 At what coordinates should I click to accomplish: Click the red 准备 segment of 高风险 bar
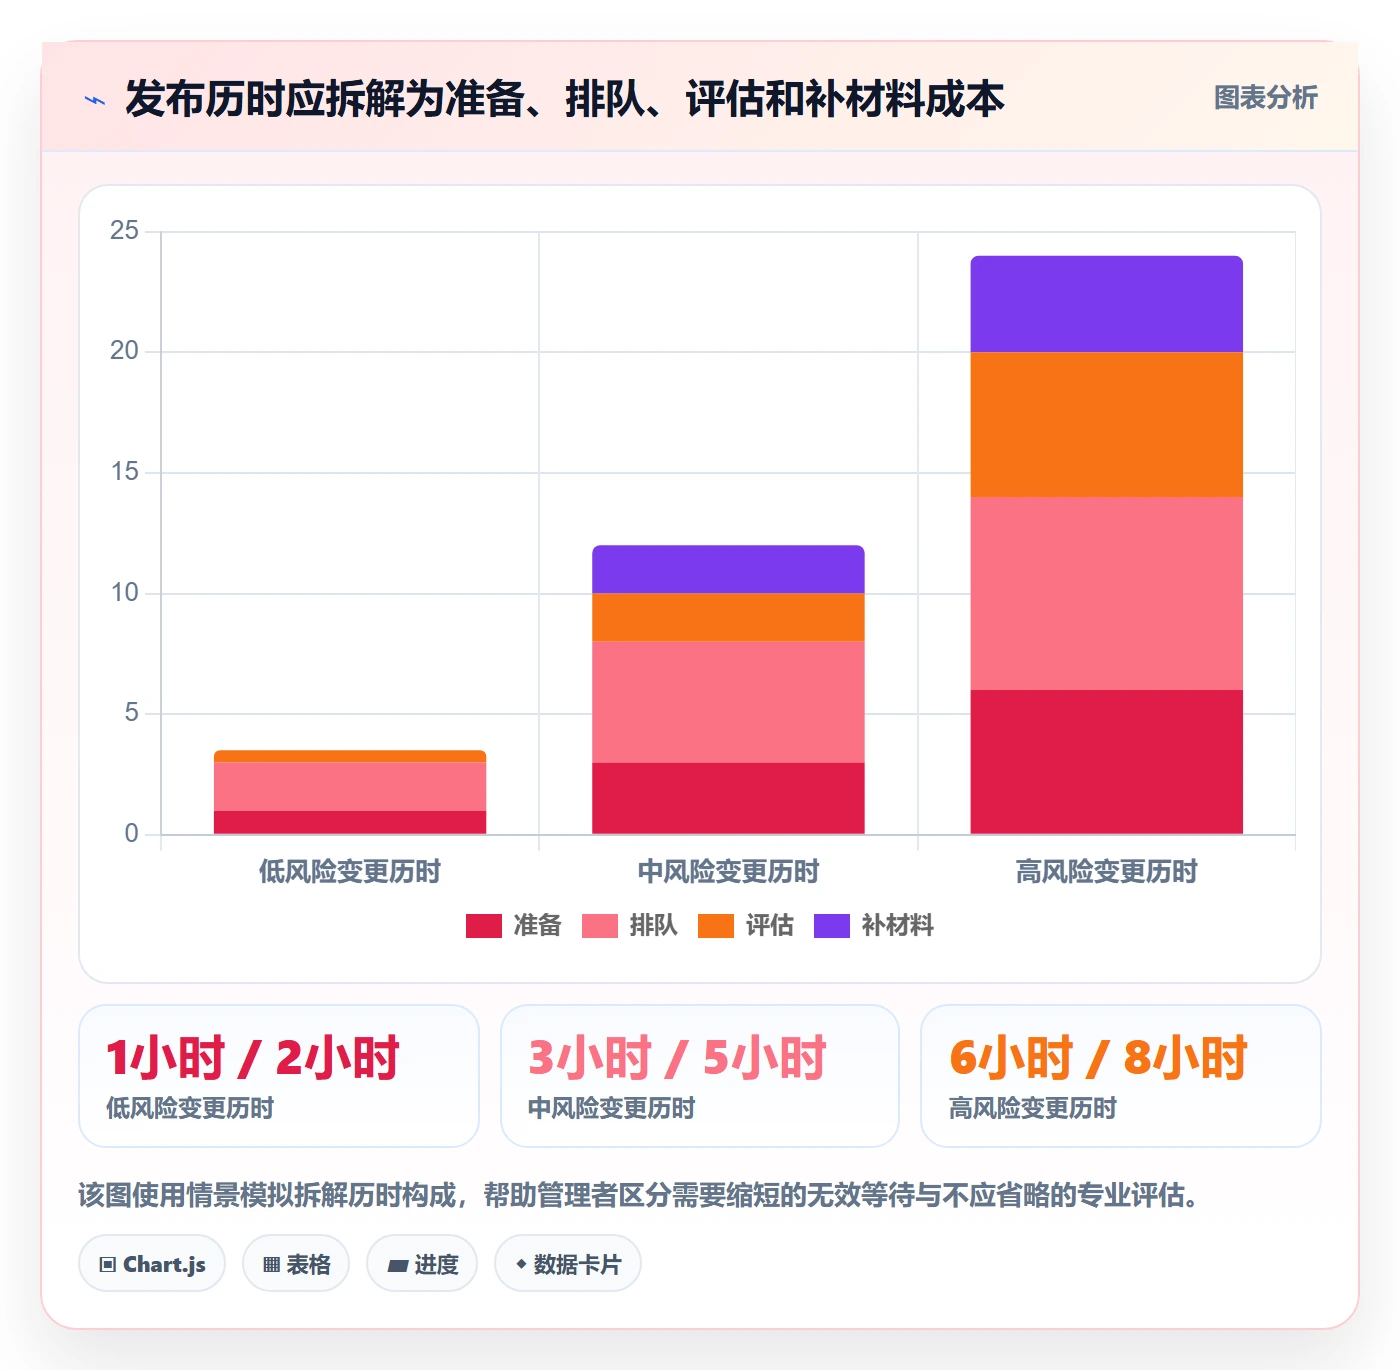pos(1107,762)
